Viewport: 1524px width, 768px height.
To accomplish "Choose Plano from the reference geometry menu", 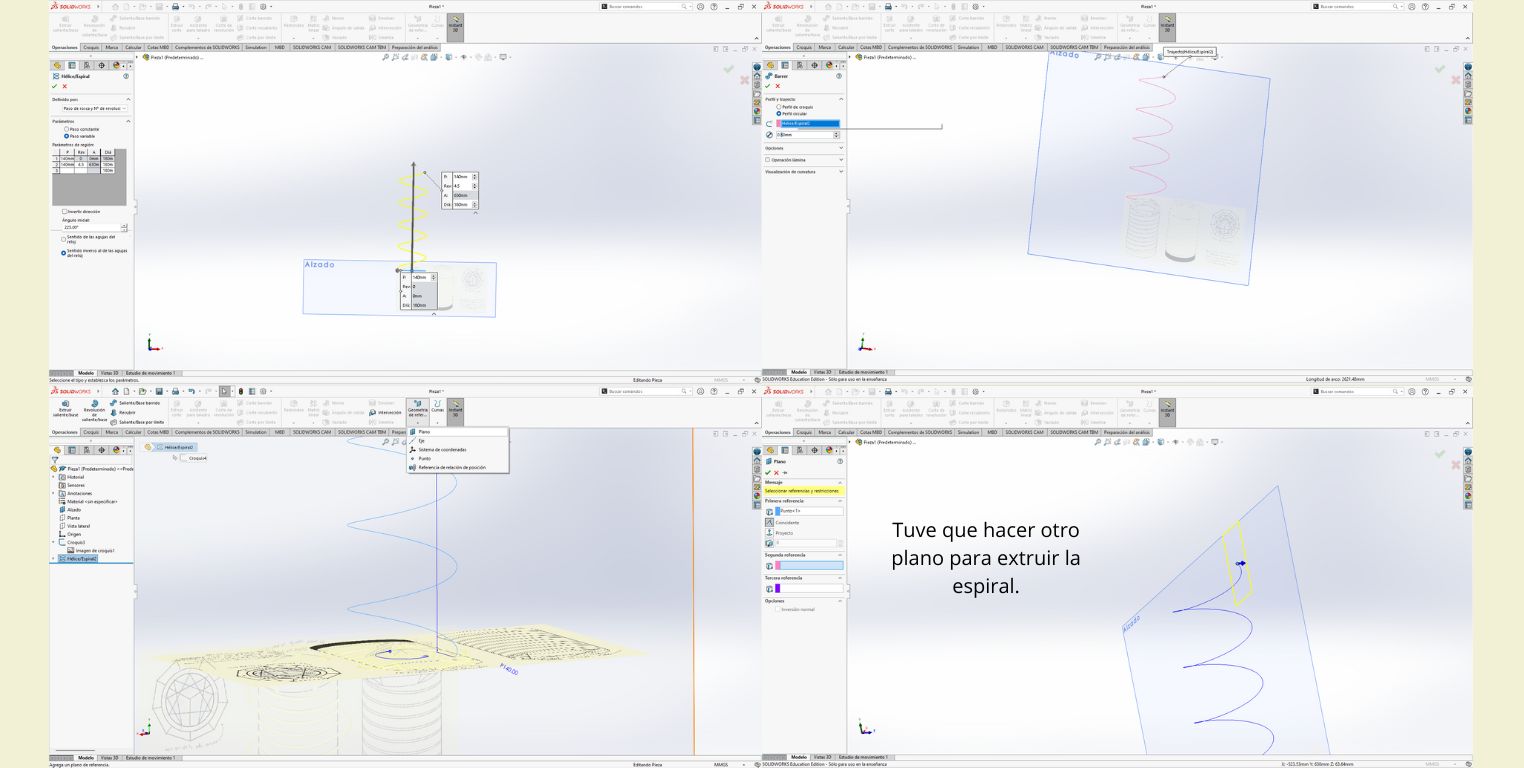I will coord(457,432).
